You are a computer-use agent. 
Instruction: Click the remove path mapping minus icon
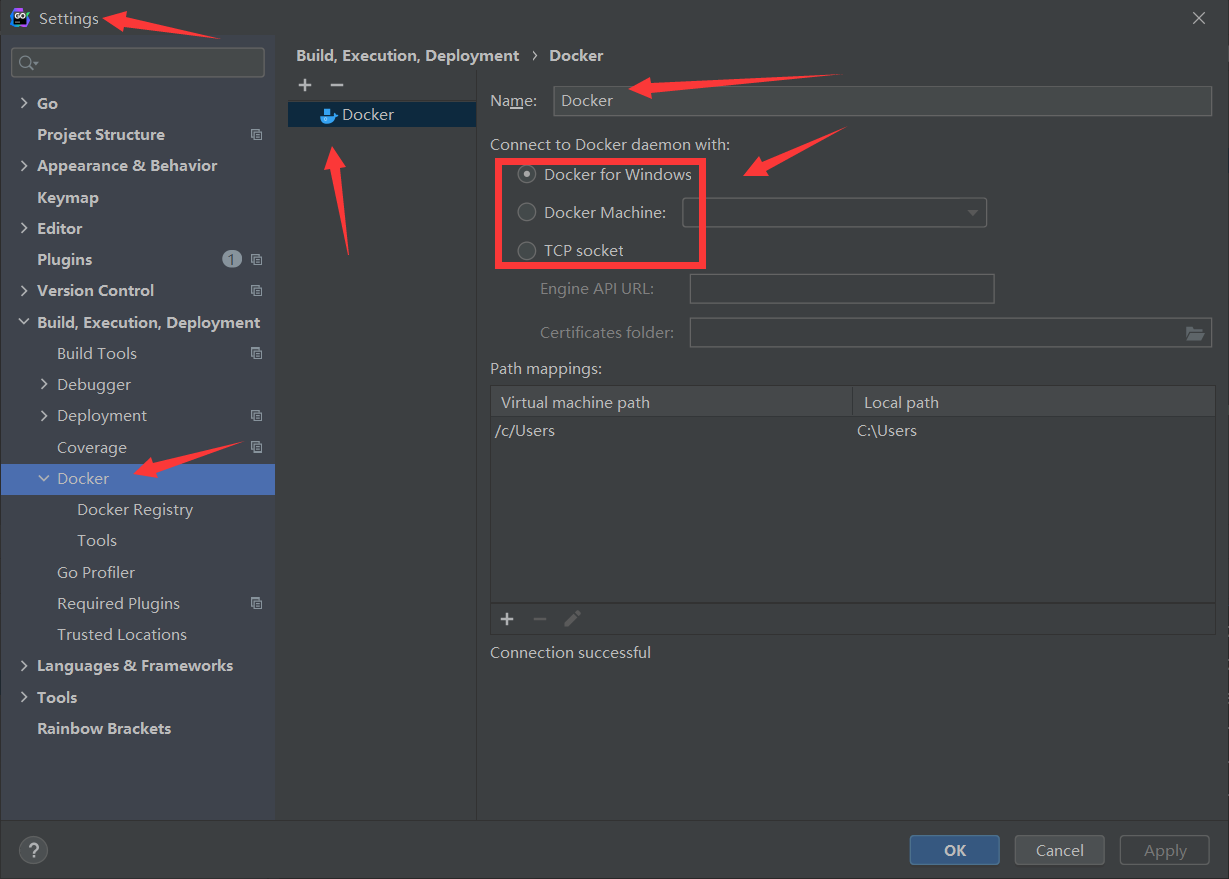[x=540, y=619]
